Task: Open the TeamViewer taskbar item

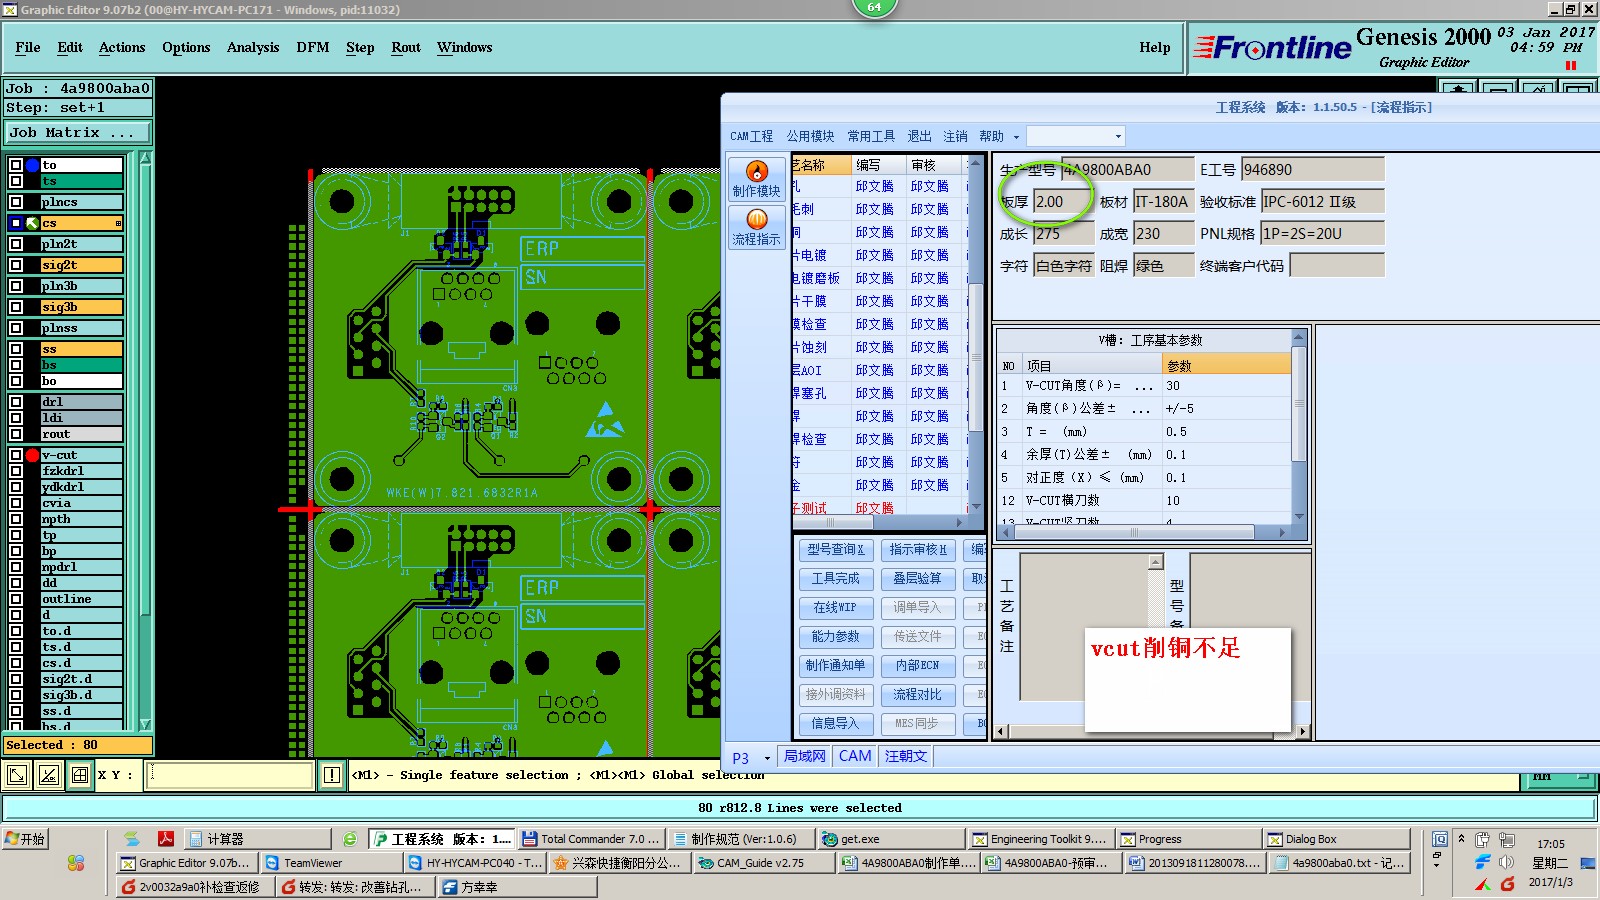Action: coord(331,862)
